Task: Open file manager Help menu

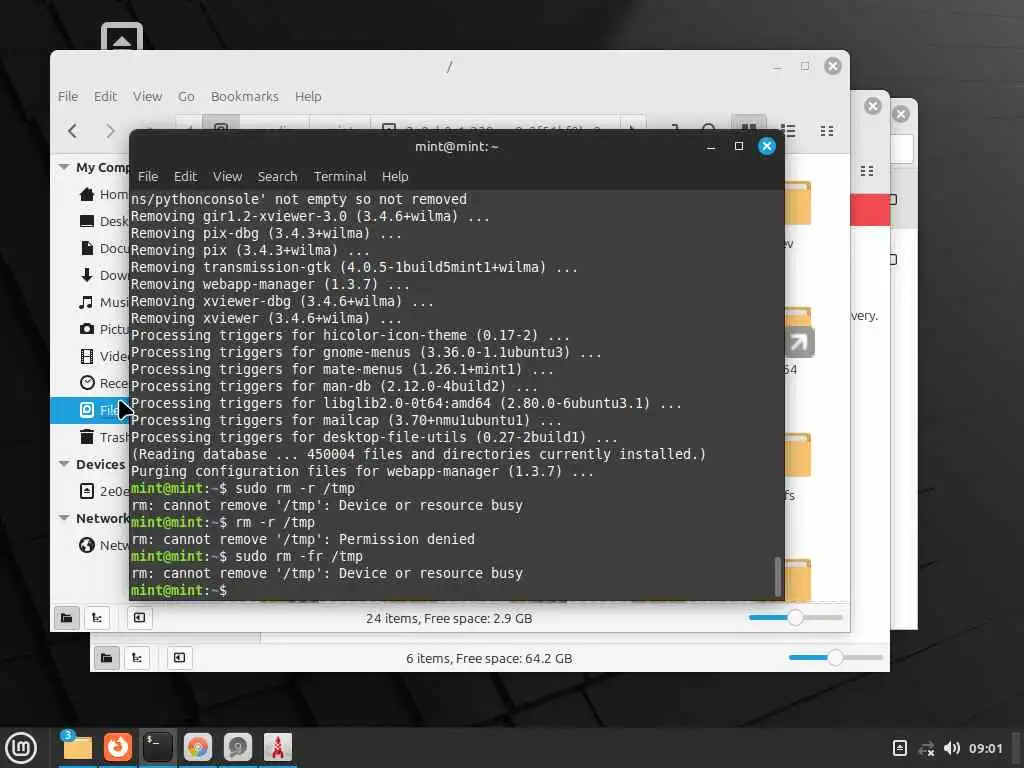Action: click(308, 97)
